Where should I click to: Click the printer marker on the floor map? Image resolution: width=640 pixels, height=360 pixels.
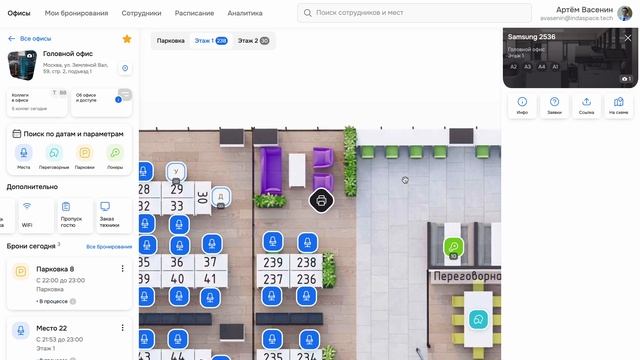(x=321, y=200)
